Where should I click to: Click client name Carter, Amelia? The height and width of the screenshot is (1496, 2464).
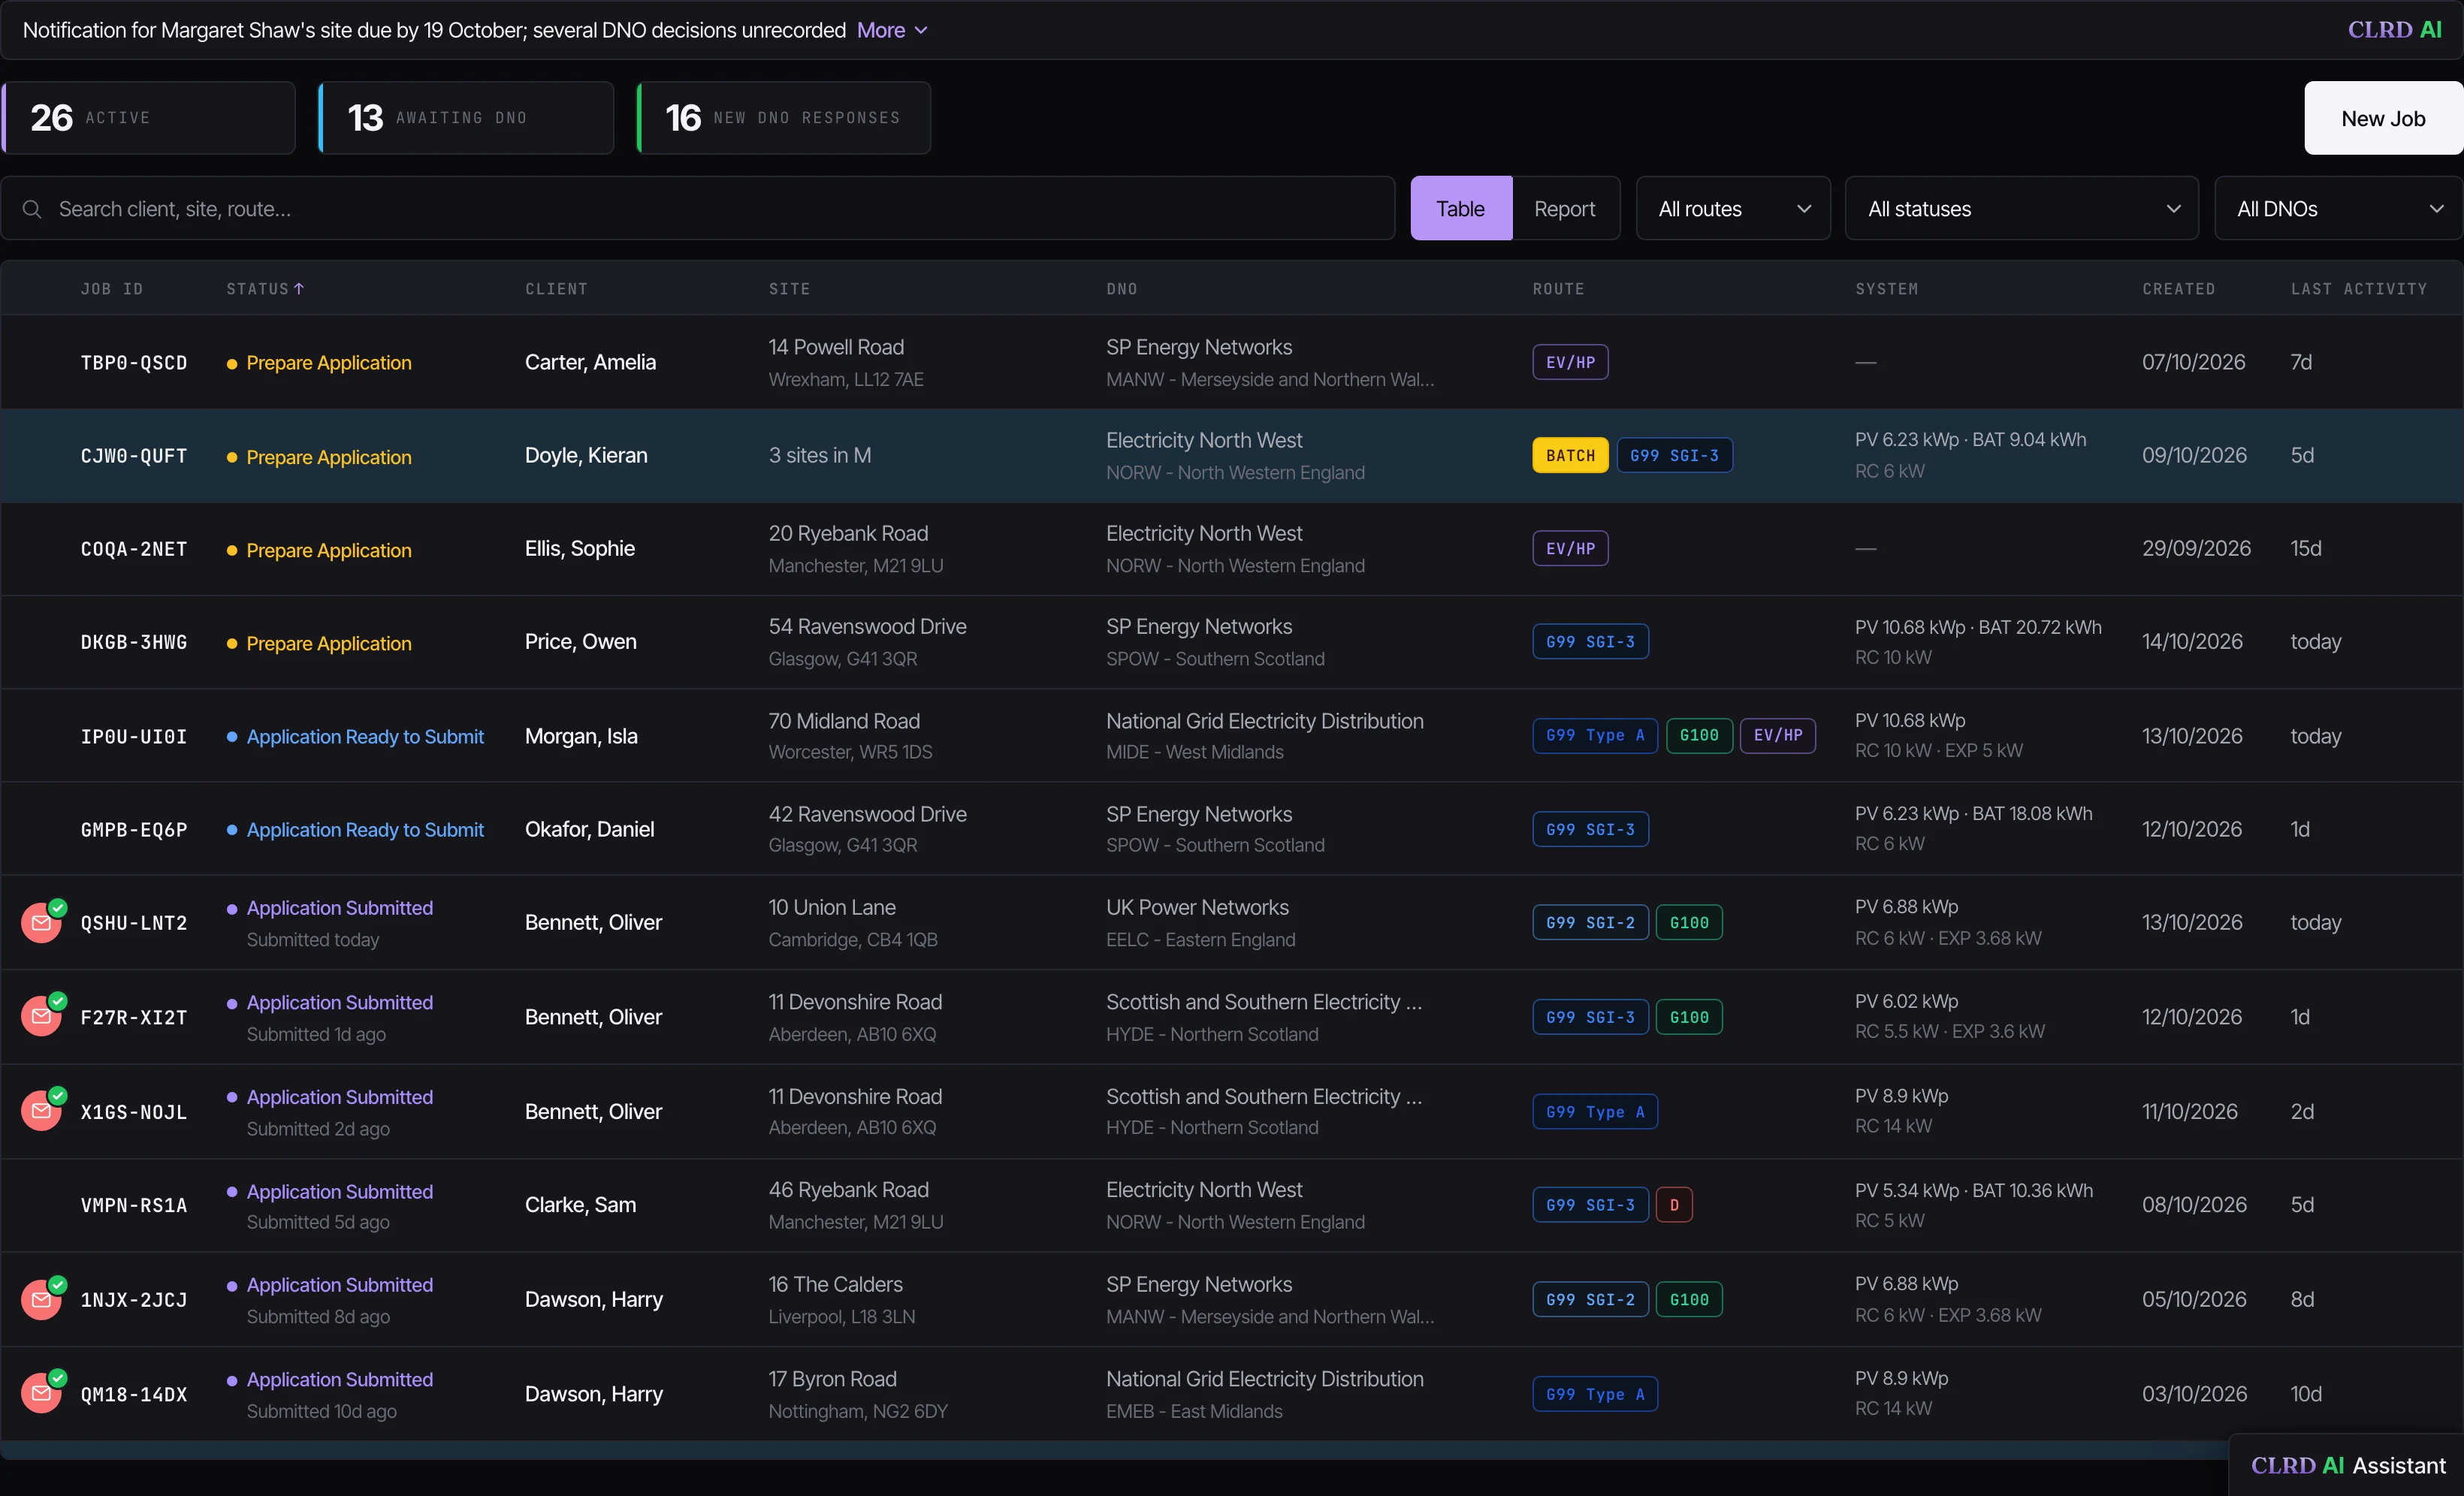[590, 362]
